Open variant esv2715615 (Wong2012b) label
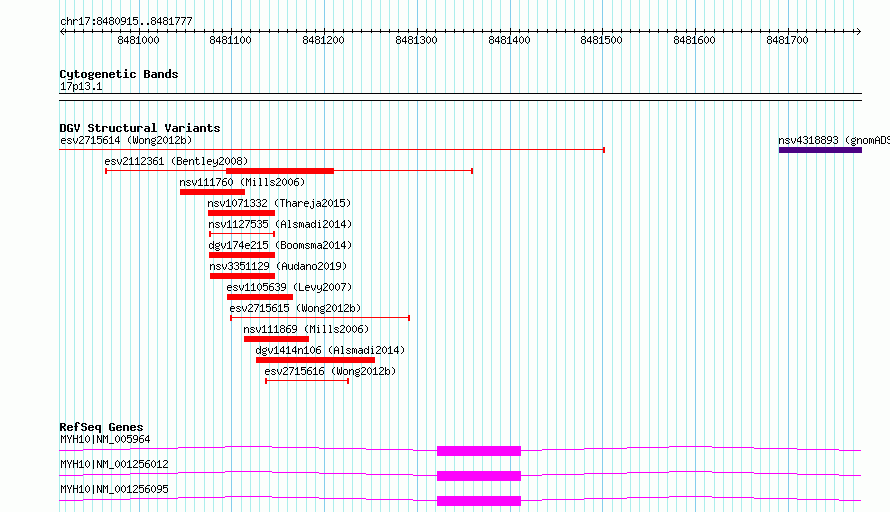This screenshot has height=512, width=890. (x=295, y=308)
